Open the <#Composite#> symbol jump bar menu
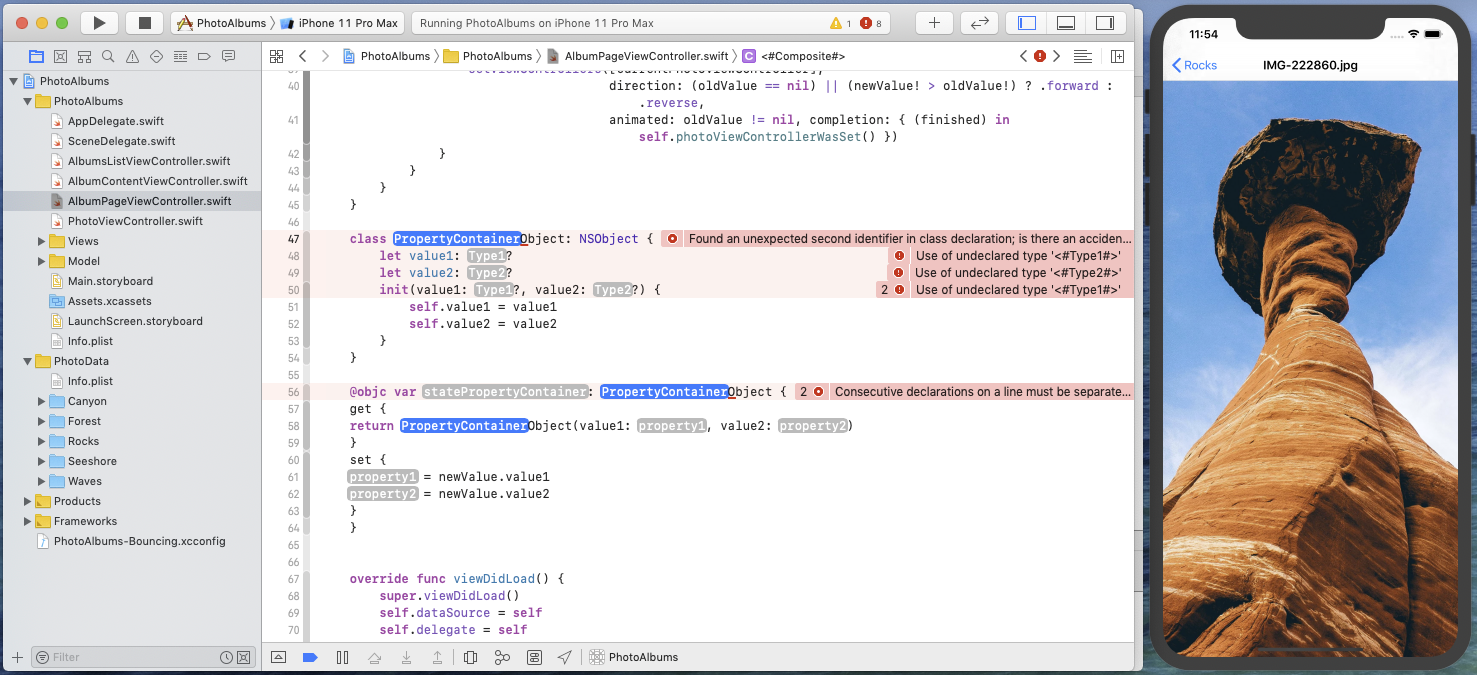Screen dimensions: 1477x675 tap(794, 56)
